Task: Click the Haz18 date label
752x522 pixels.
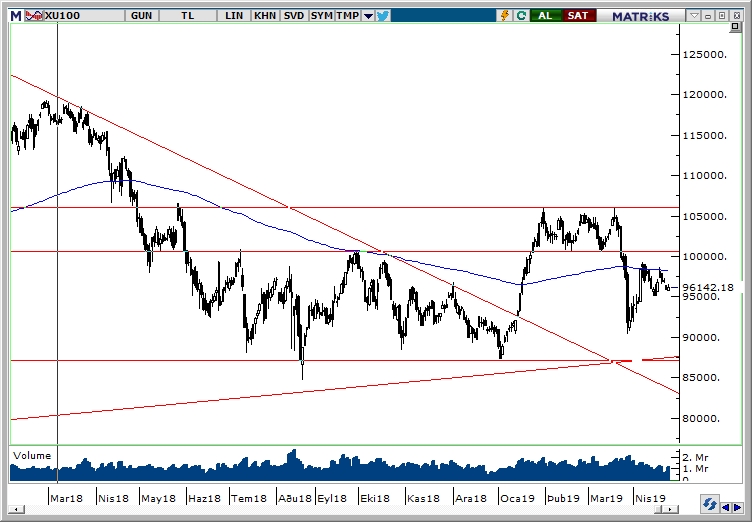Action: click(x=204, y=498)
